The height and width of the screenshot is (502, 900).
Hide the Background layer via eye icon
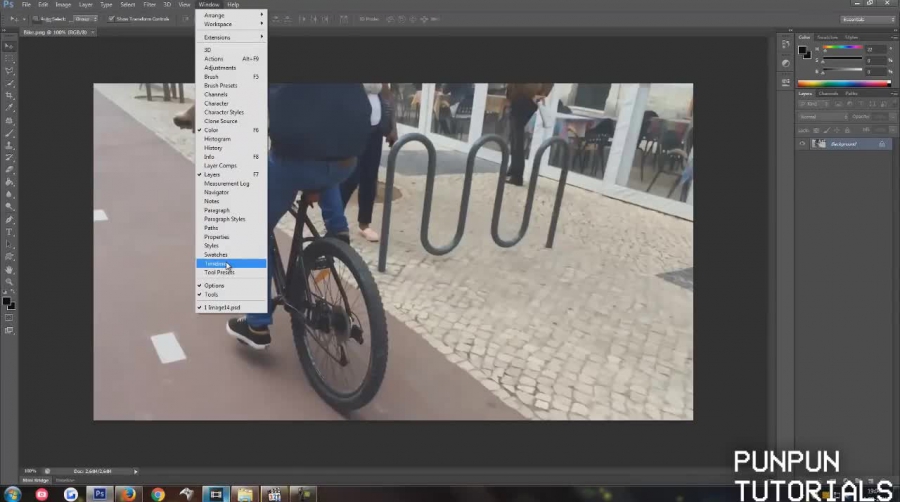pos(802,144)
